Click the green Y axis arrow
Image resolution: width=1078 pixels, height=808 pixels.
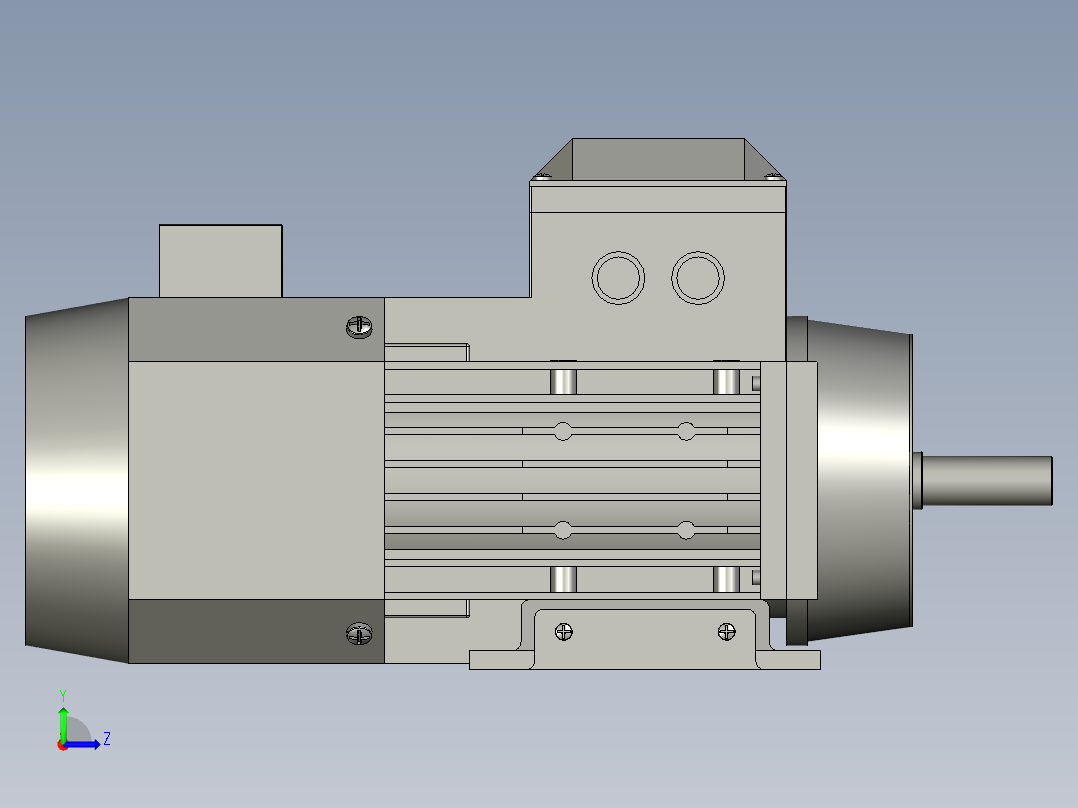pyautogui.click(x=63, y=718)
